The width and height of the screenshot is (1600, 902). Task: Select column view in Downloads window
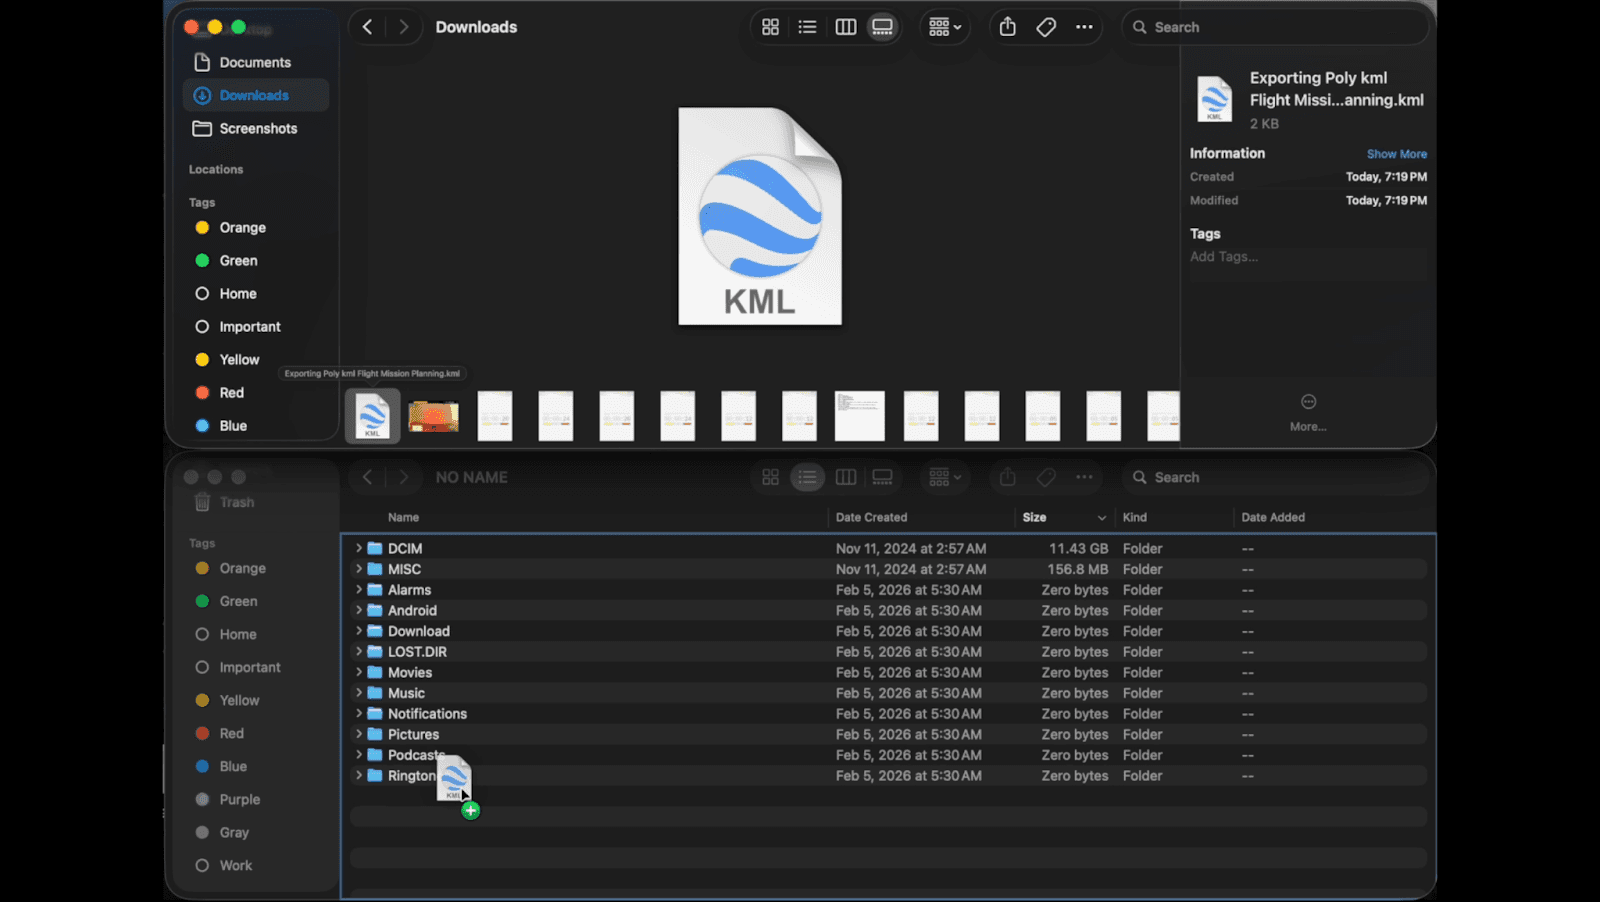pos(845,28)
